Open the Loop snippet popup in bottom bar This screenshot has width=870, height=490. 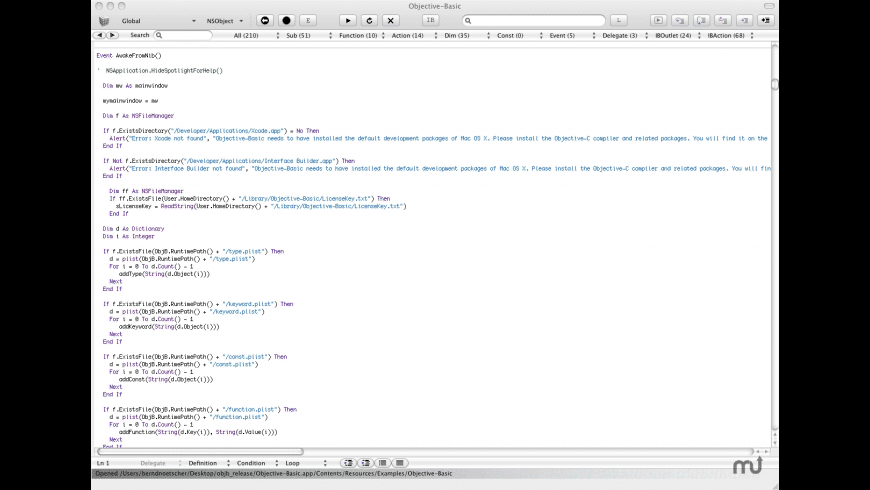pos(305,463)
